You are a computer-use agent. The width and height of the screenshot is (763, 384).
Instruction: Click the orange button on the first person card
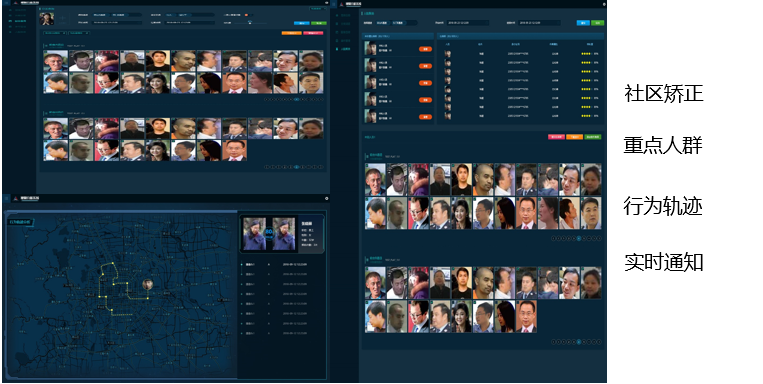coord(425,49)
